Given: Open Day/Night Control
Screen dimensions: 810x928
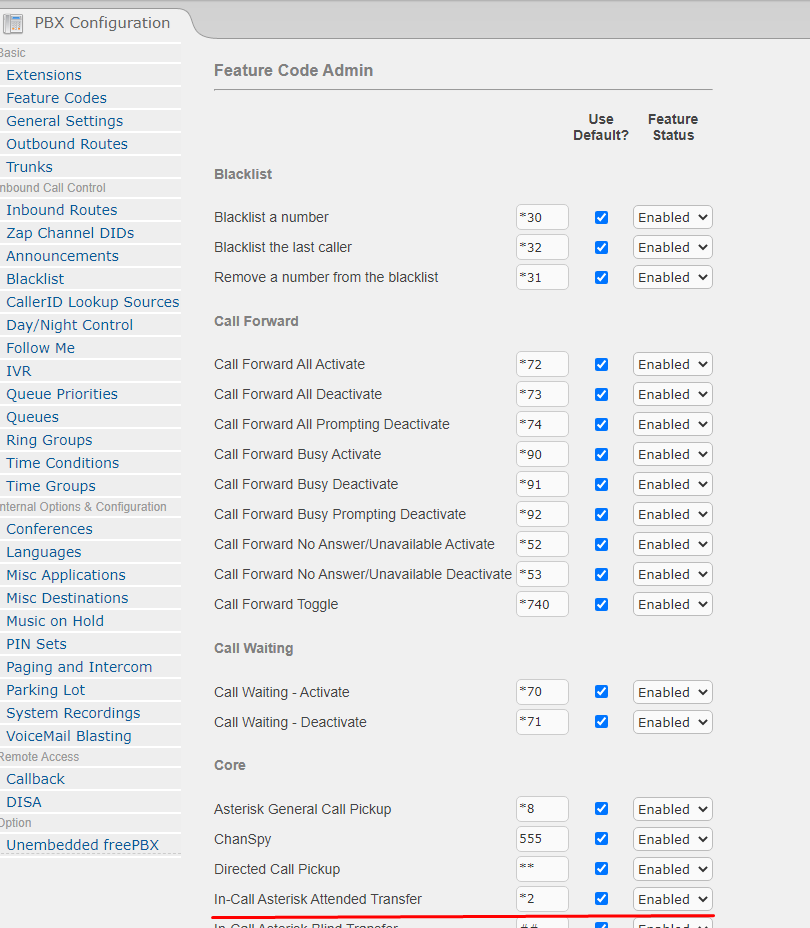Looking at the screenshot, I should [x=69, y=326].
